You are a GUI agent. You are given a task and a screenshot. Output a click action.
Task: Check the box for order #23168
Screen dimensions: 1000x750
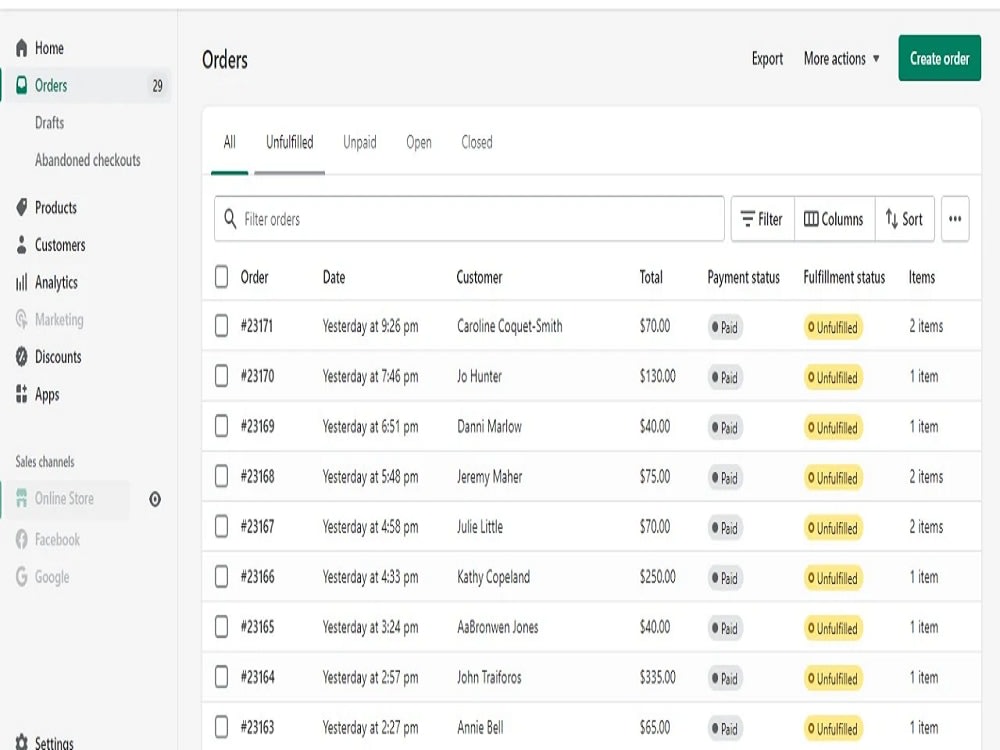(221, 476)
